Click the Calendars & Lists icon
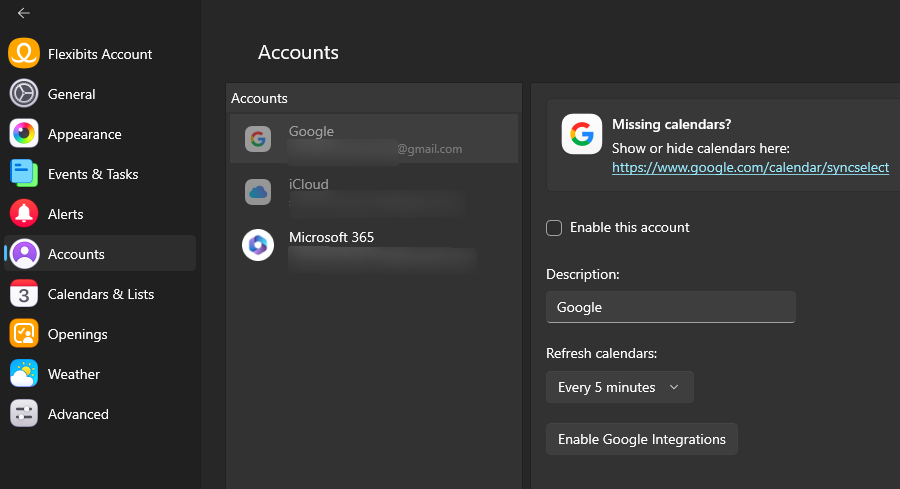900x489 pixels. 24,294
